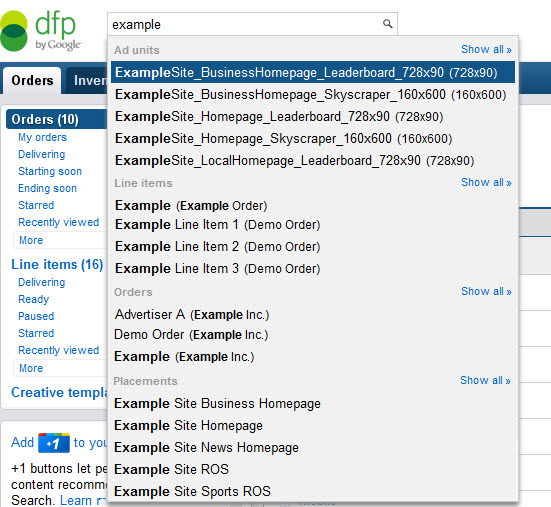Open order Example (Example Inc.)
This screenshot has height=507, width=551.
point(313,357)
